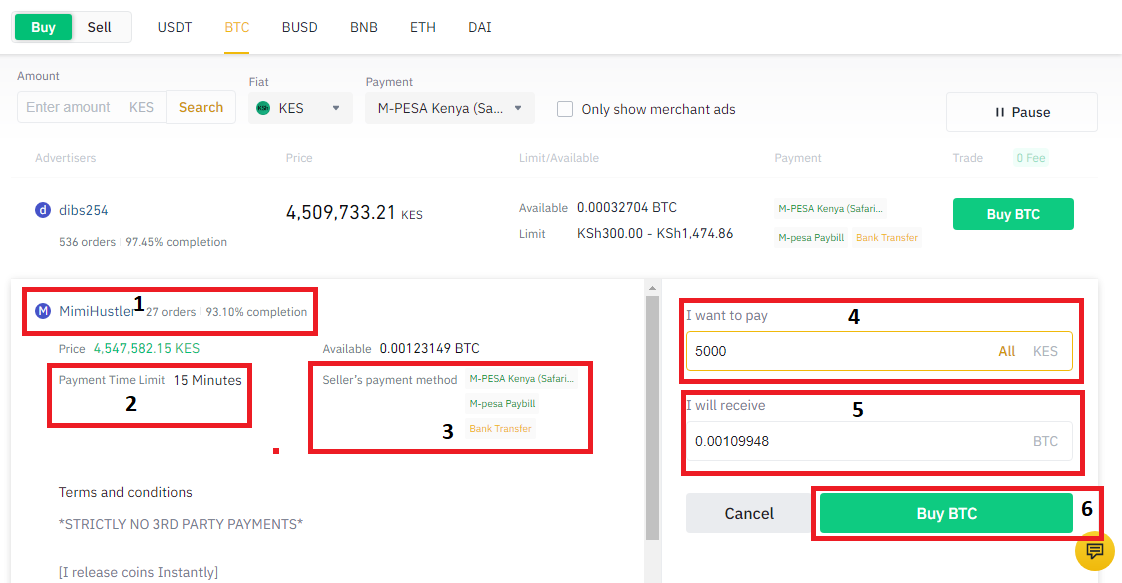
Task: Open the KES fiat dropdown
Action: [300, 108]
